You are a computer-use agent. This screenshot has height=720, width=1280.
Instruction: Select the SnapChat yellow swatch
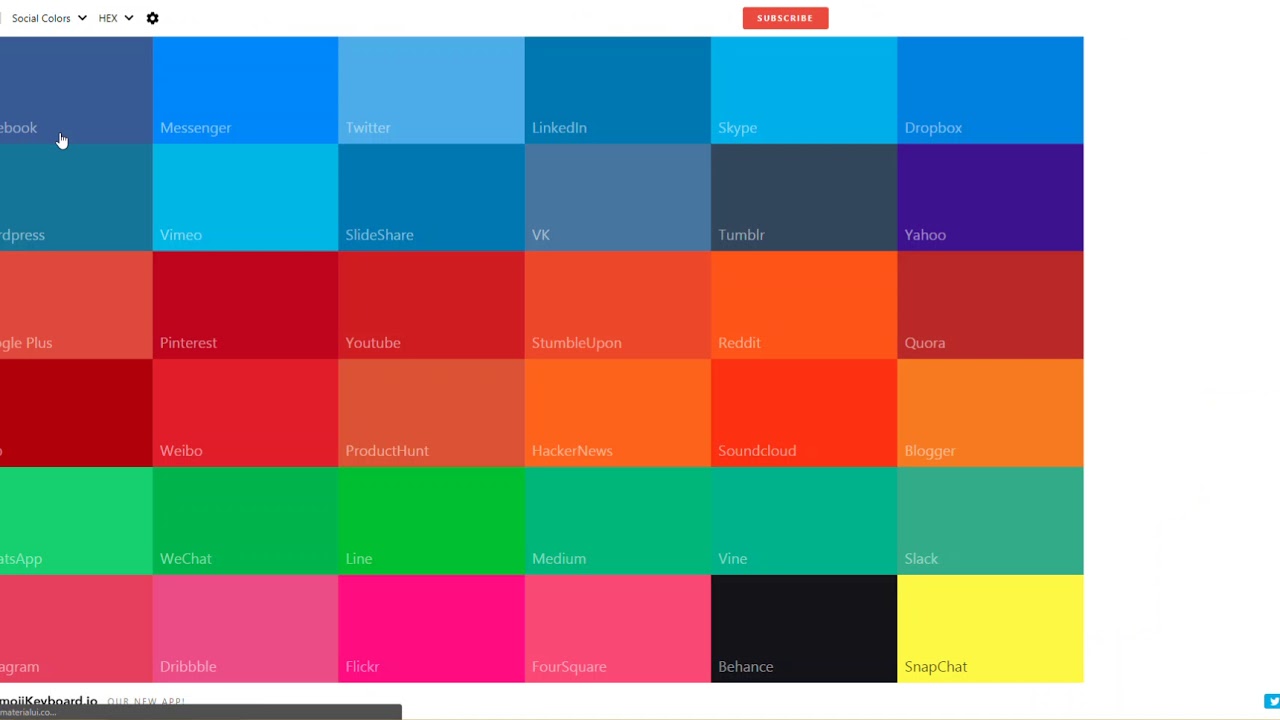[x=990, y=629]
